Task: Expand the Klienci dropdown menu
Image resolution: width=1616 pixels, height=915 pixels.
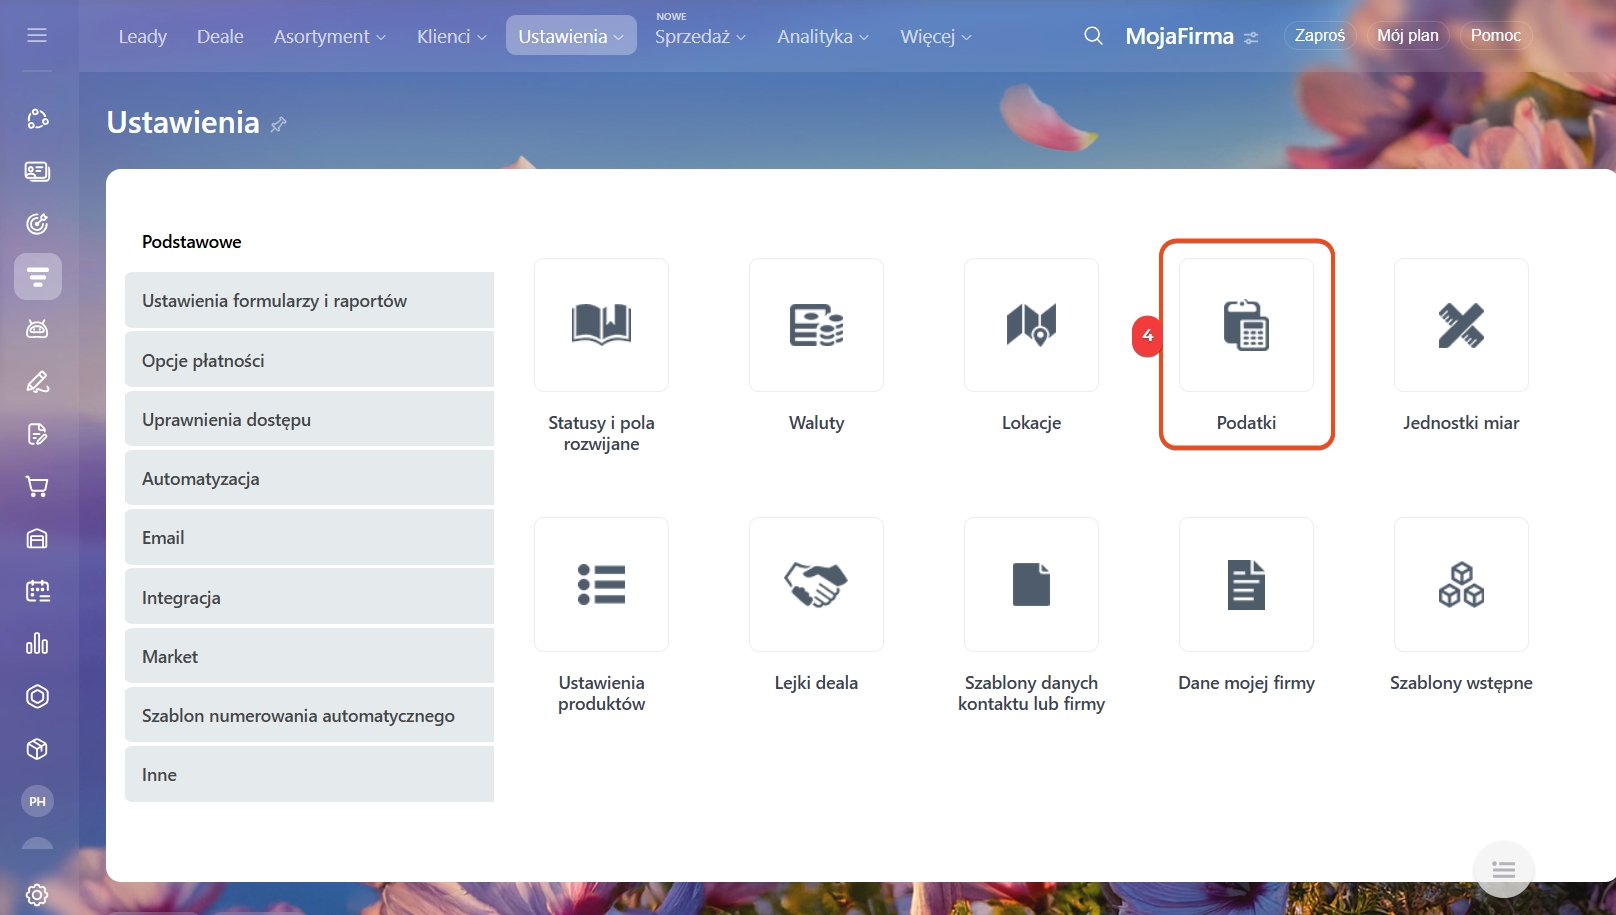Action: pyautogui.click(x=451, y=37)
